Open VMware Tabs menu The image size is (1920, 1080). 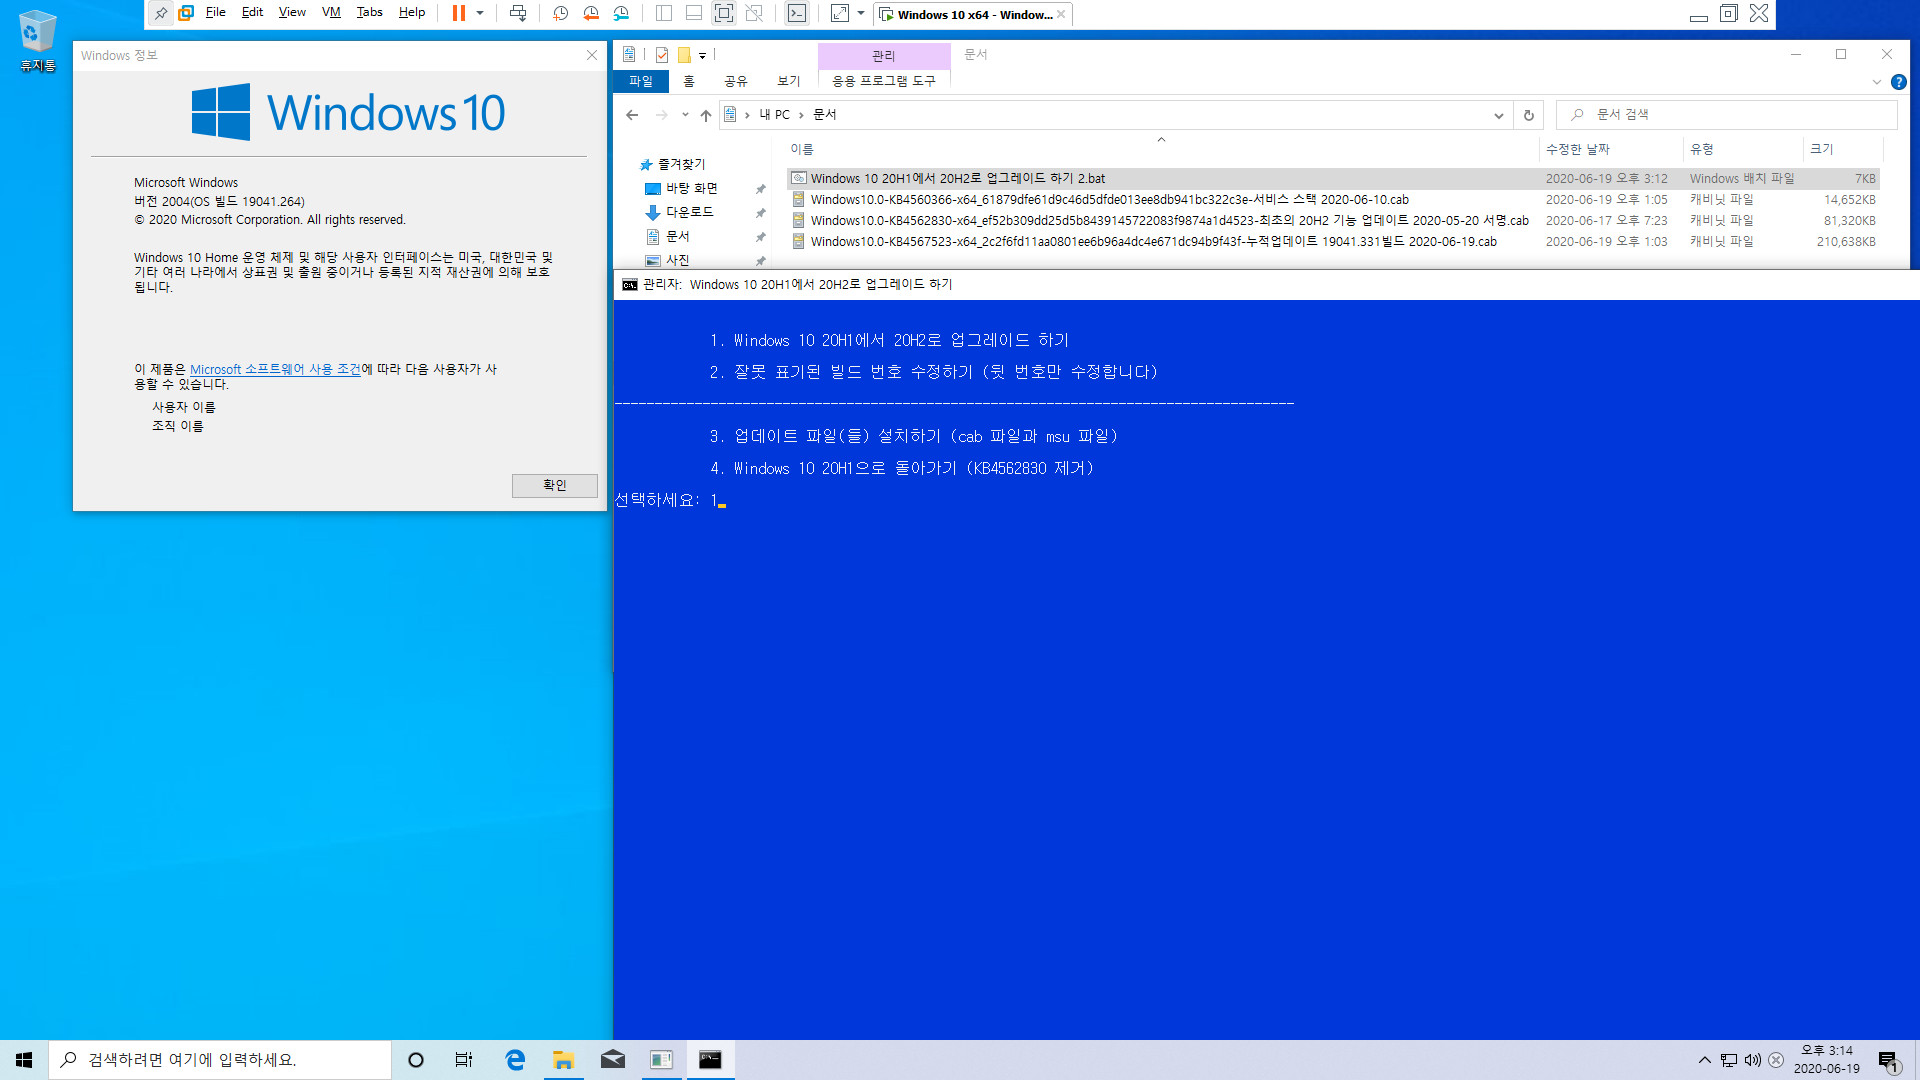pos(370,12)
